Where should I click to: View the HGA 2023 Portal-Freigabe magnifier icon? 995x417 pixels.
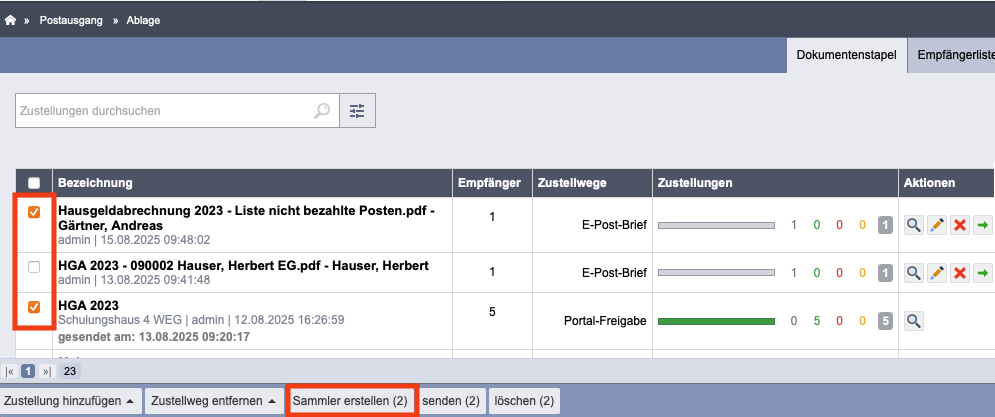(914, 321)
